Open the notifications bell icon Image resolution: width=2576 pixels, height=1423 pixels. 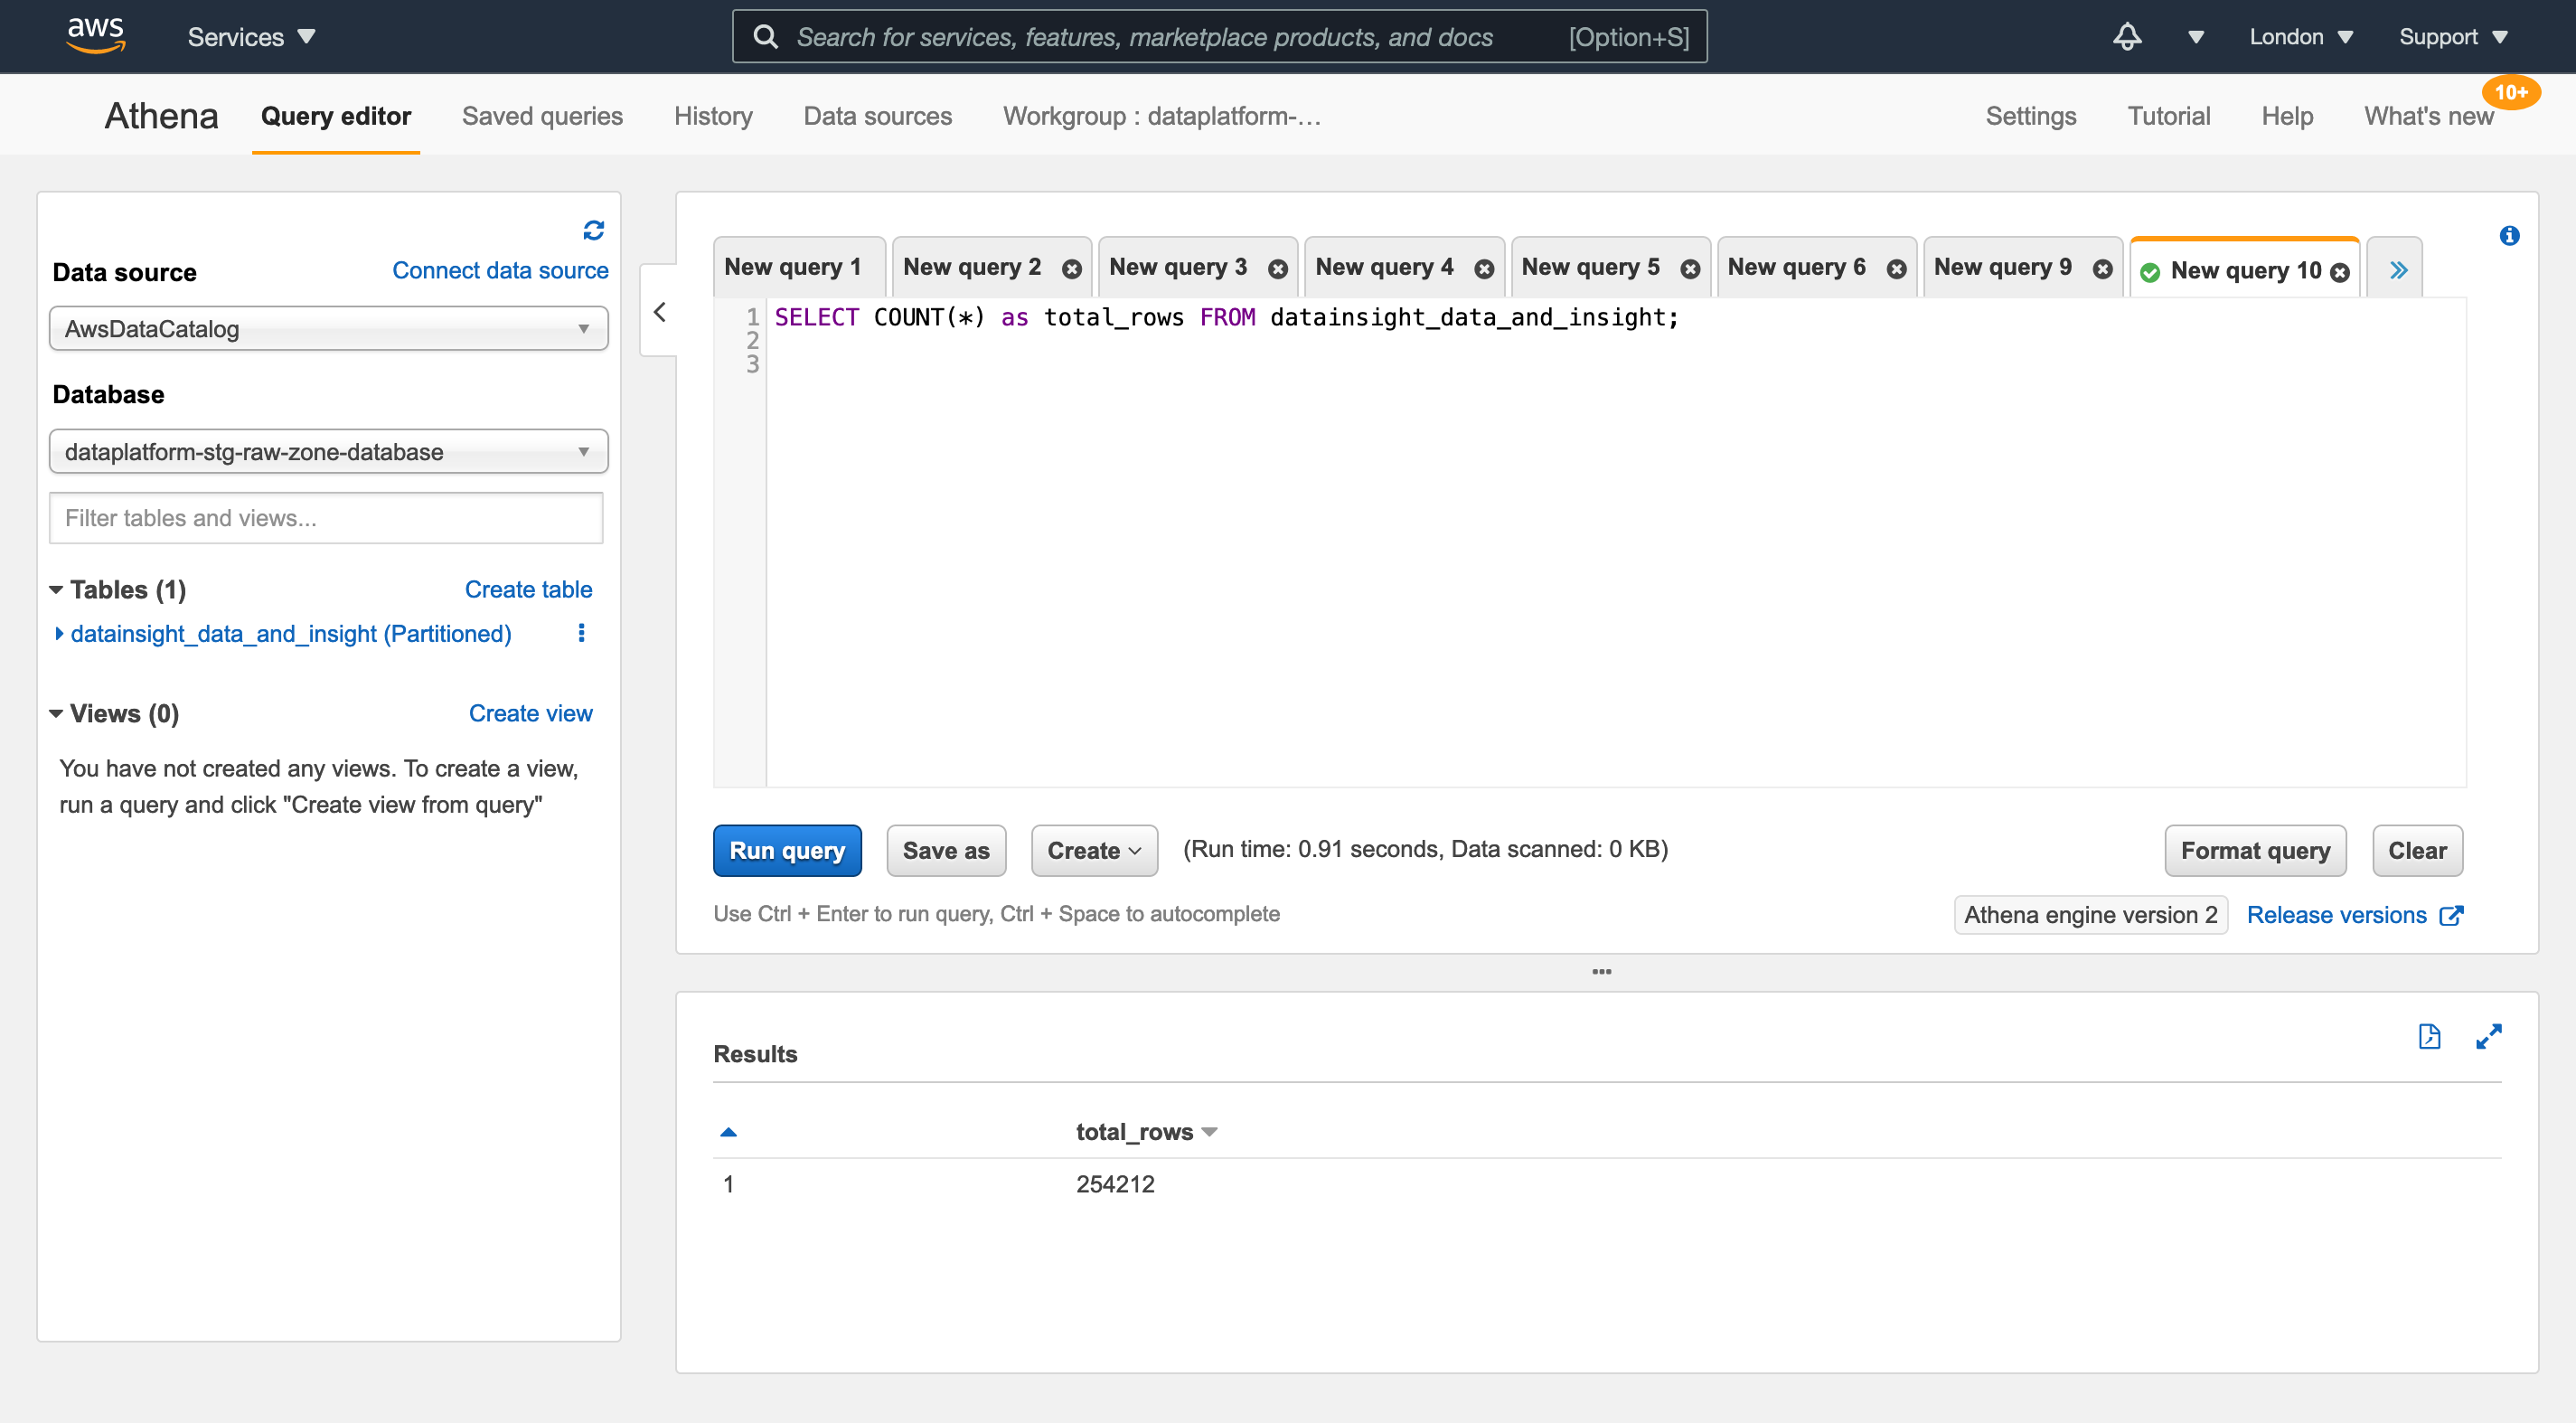point(2127,37)
